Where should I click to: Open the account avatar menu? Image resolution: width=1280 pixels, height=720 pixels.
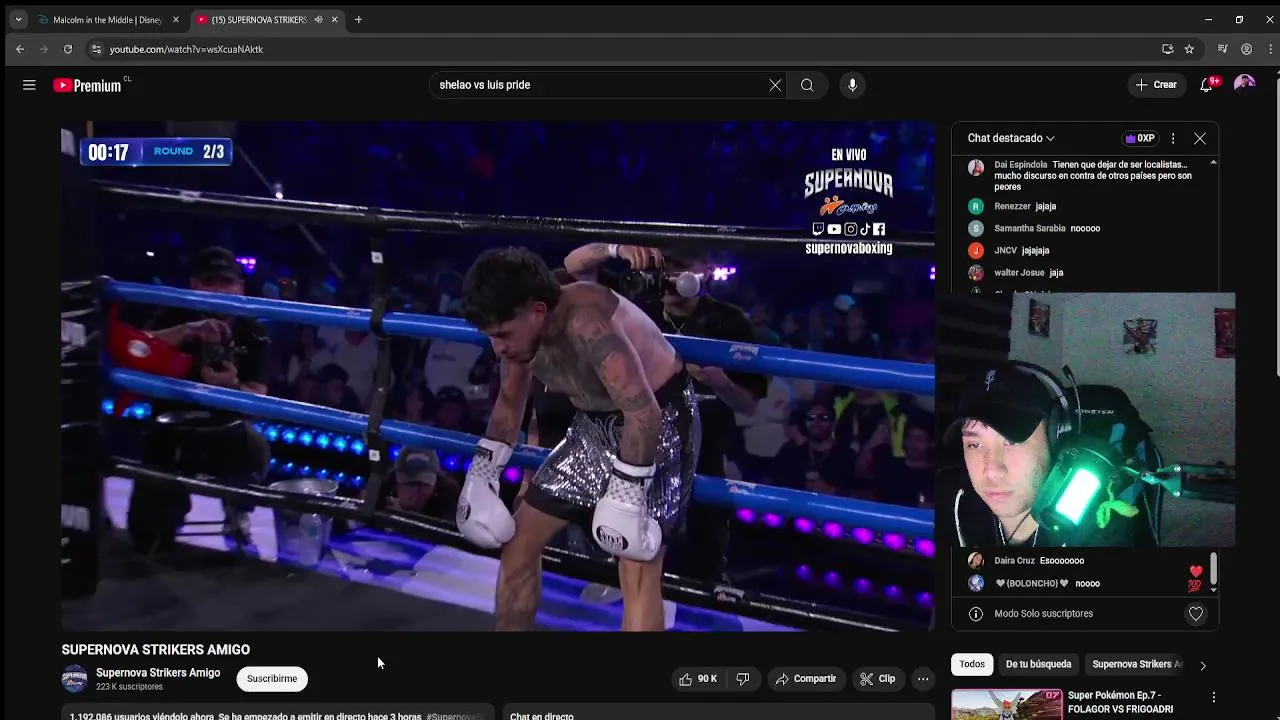point(1244,85)
